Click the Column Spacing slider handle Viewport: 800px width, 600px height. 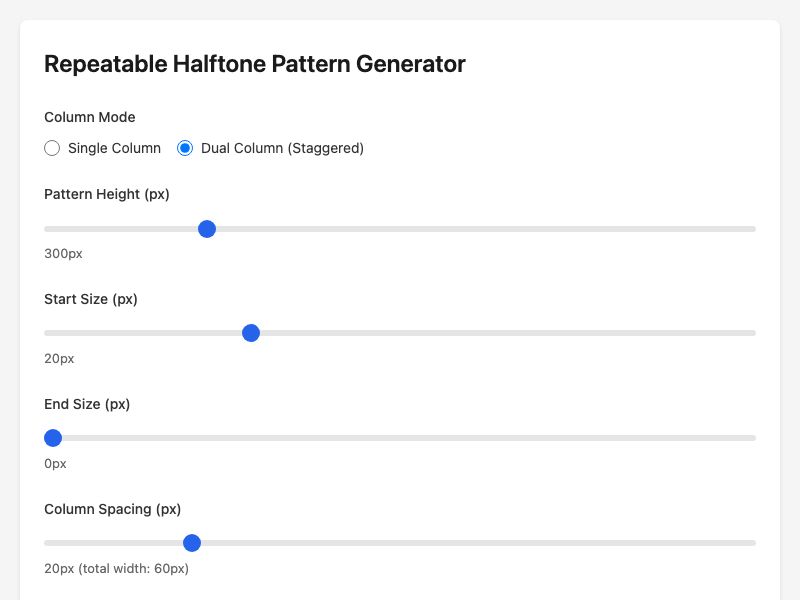191,542
